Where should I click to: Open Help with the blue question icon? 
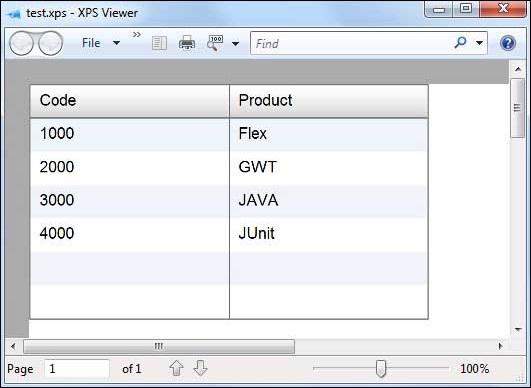(508, 43)
